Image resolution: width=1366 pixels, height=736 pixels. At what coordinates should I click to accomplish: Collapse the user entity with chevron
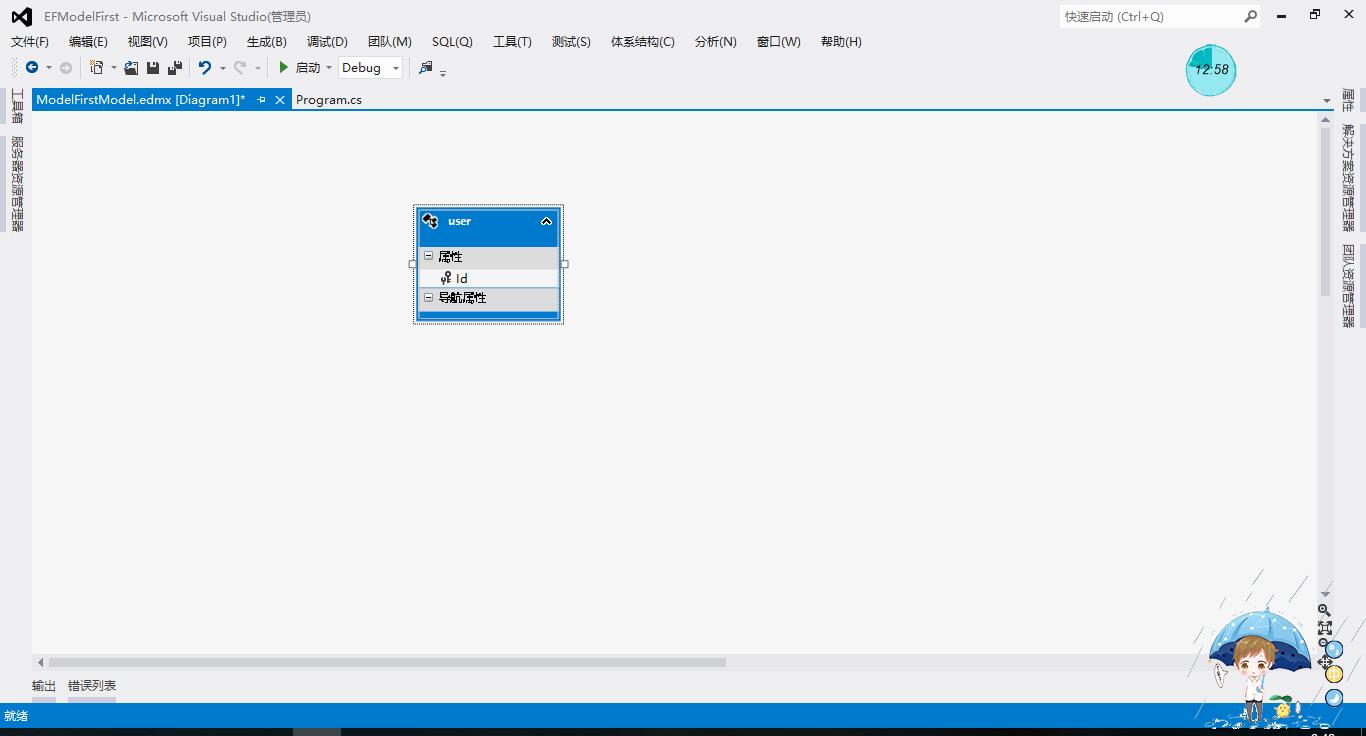(x=546, y=221)
